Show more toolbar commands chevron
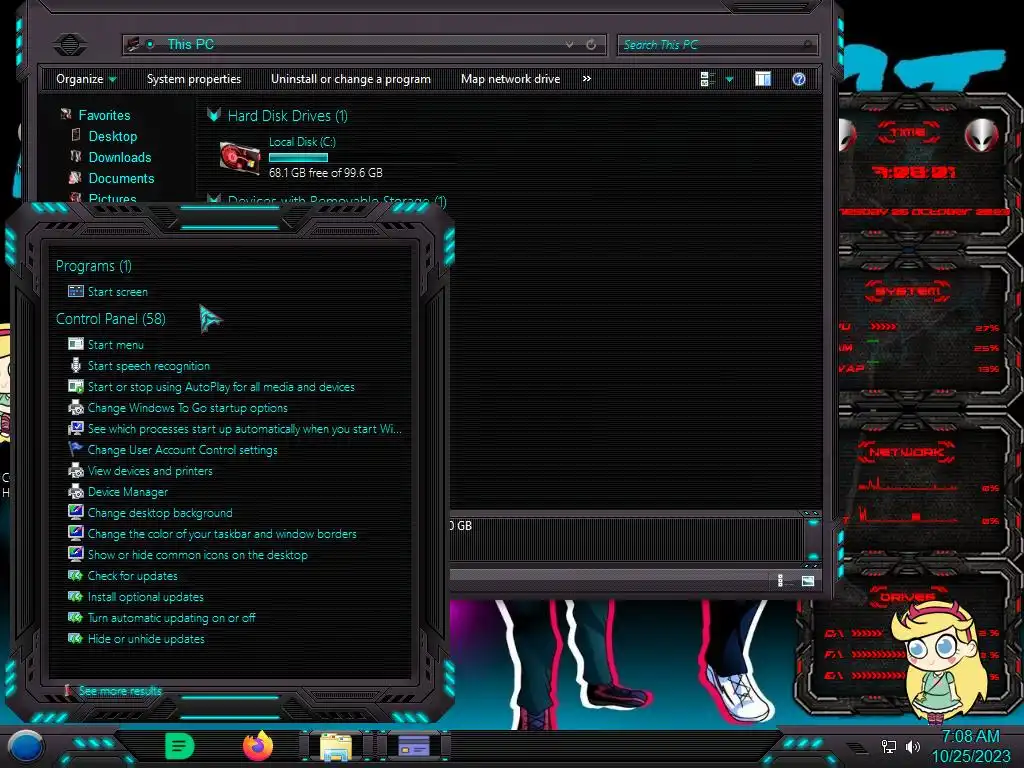The height and width of the screenshot is (768, 1024). coord(586,79)
